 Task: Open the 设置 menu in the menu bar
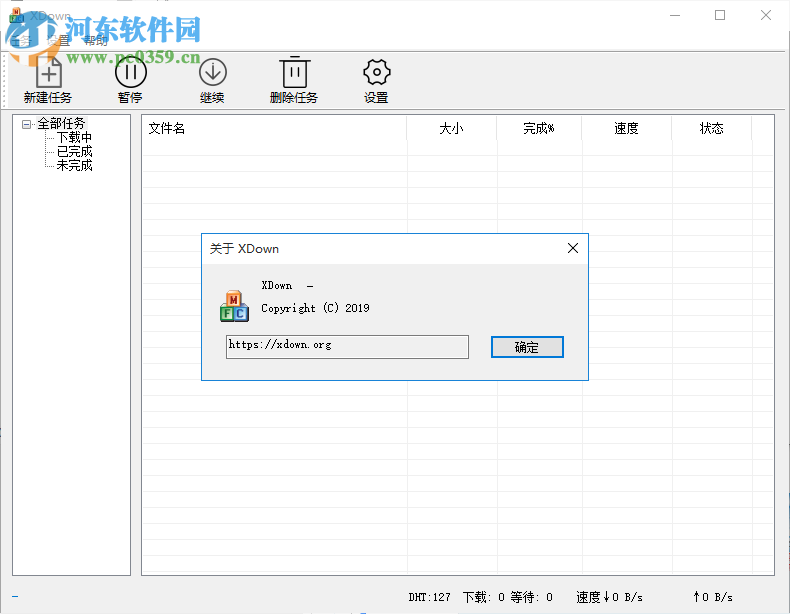tap(58, 40)
